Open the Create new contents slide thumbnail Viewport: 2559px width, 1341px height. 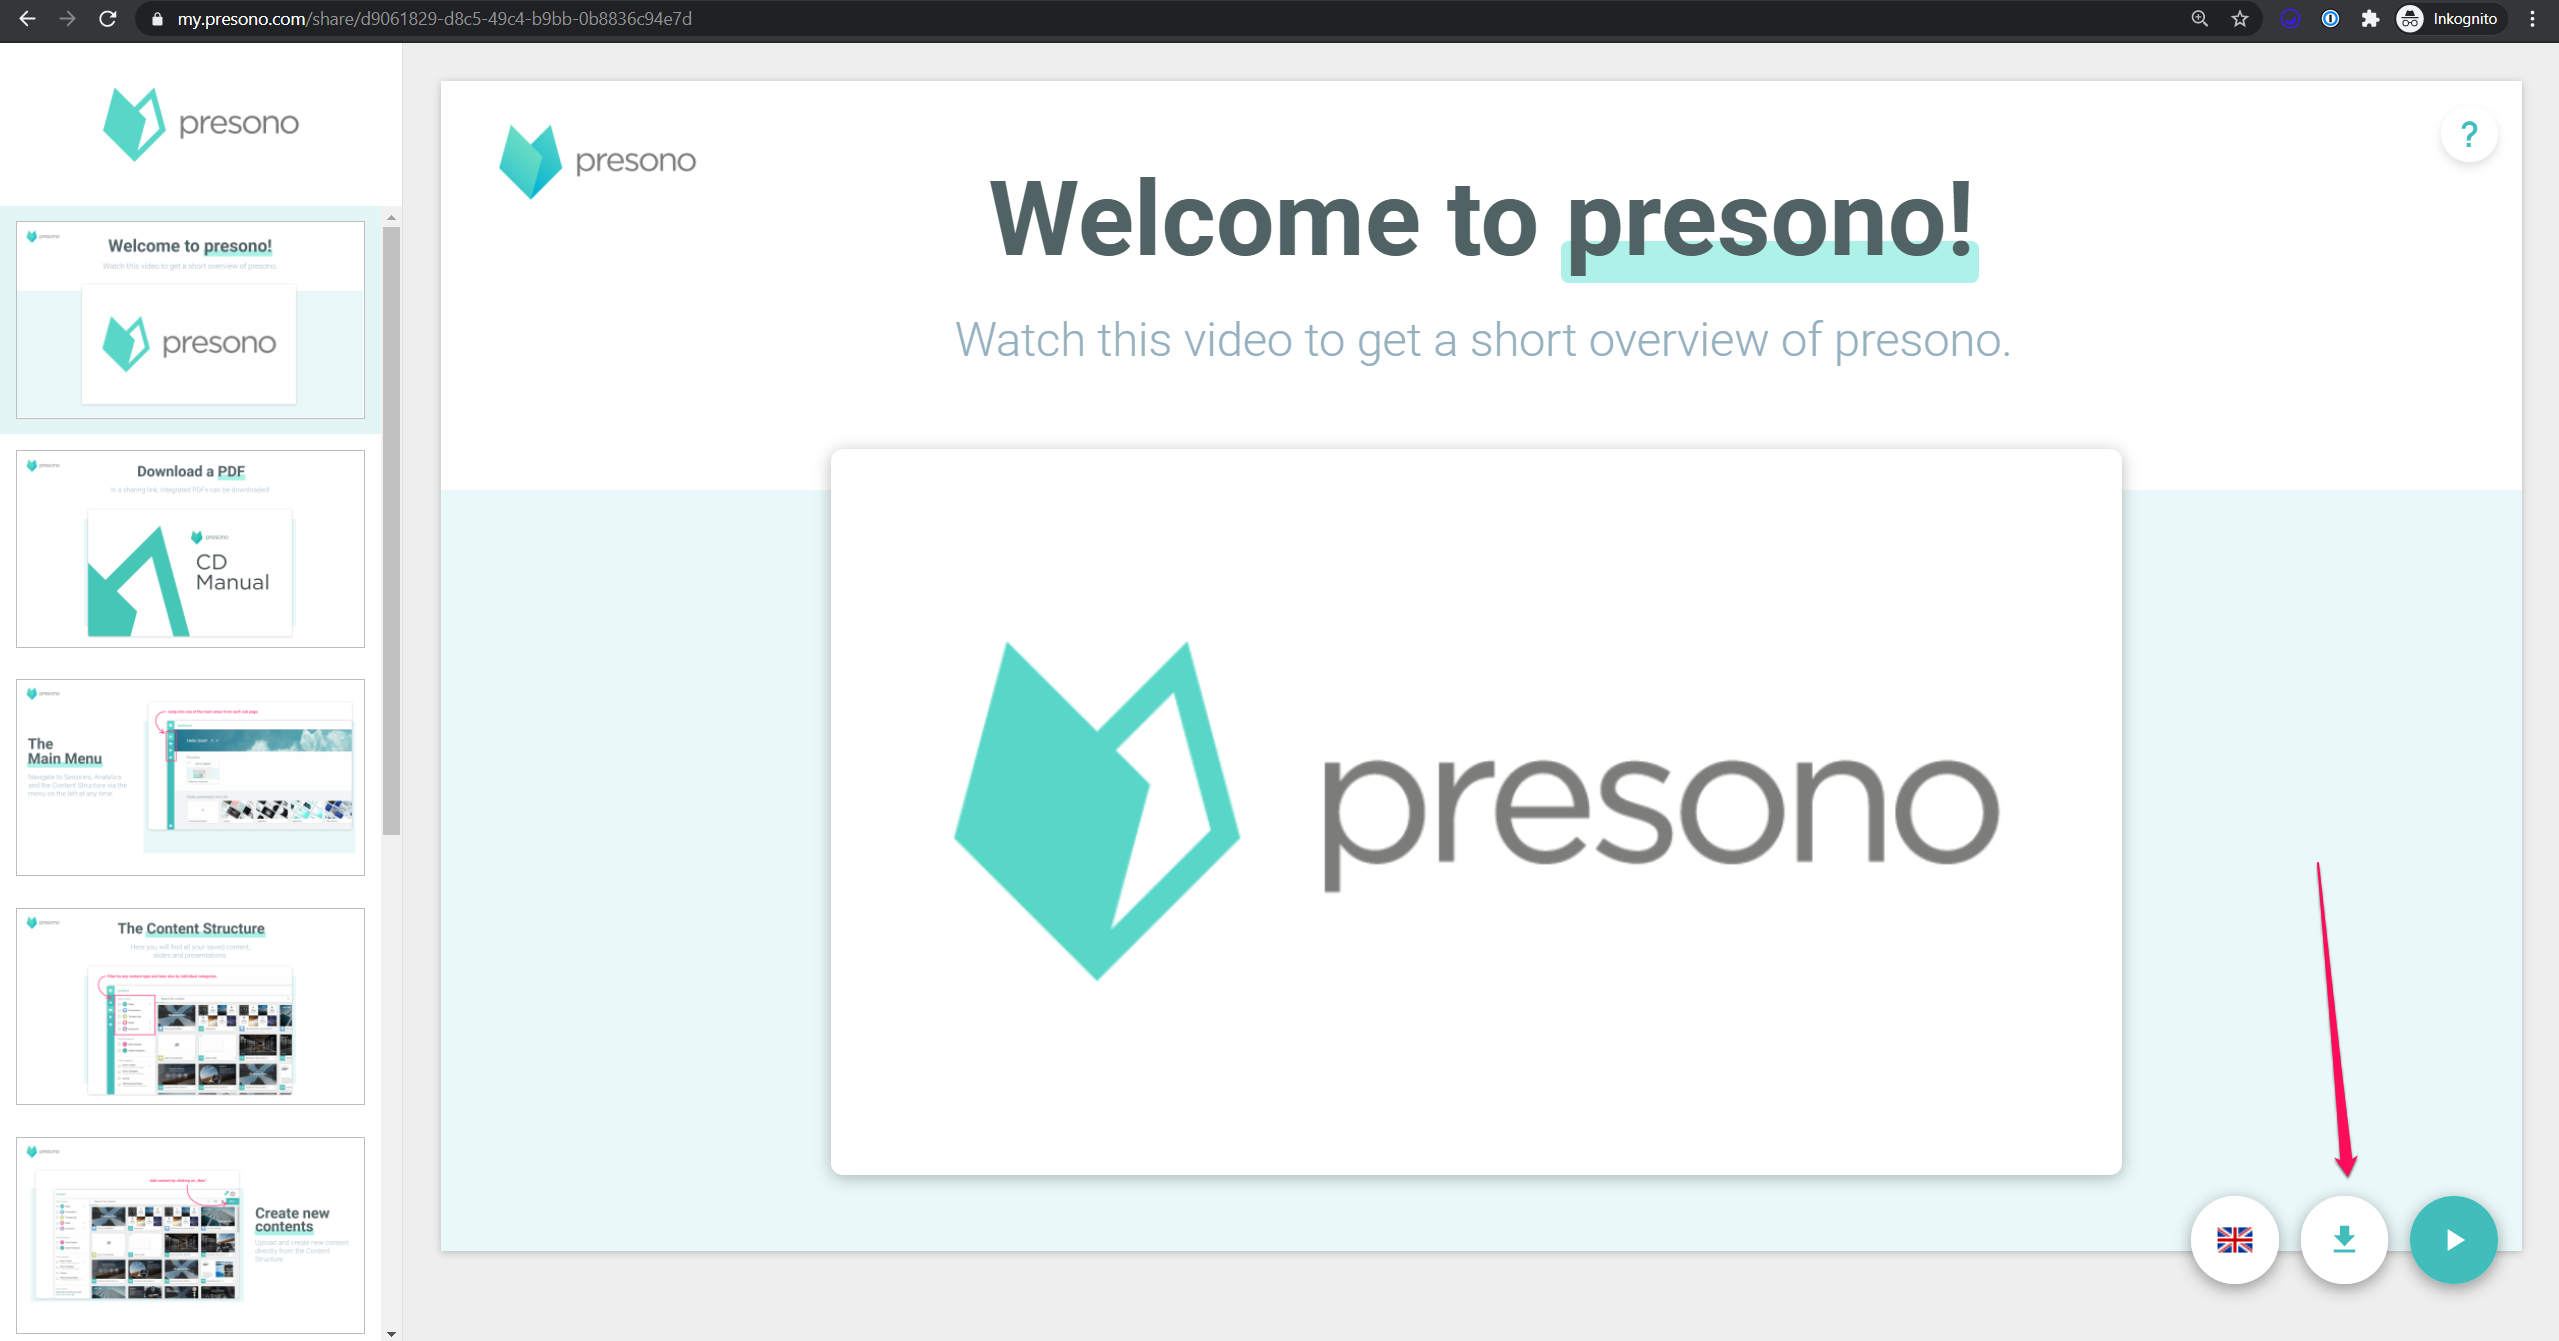pyautogui.click(x=190, y=1235)
